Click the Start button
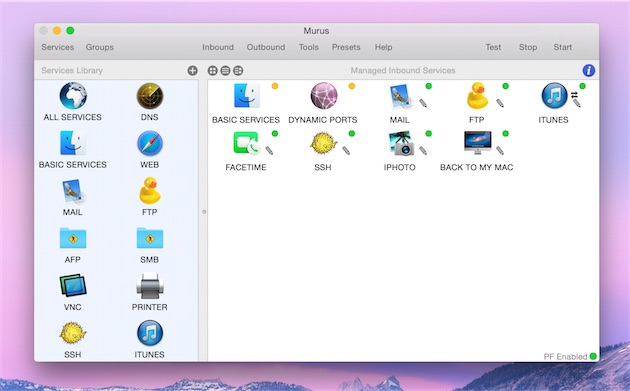630x391 pixels. (562, 47)
